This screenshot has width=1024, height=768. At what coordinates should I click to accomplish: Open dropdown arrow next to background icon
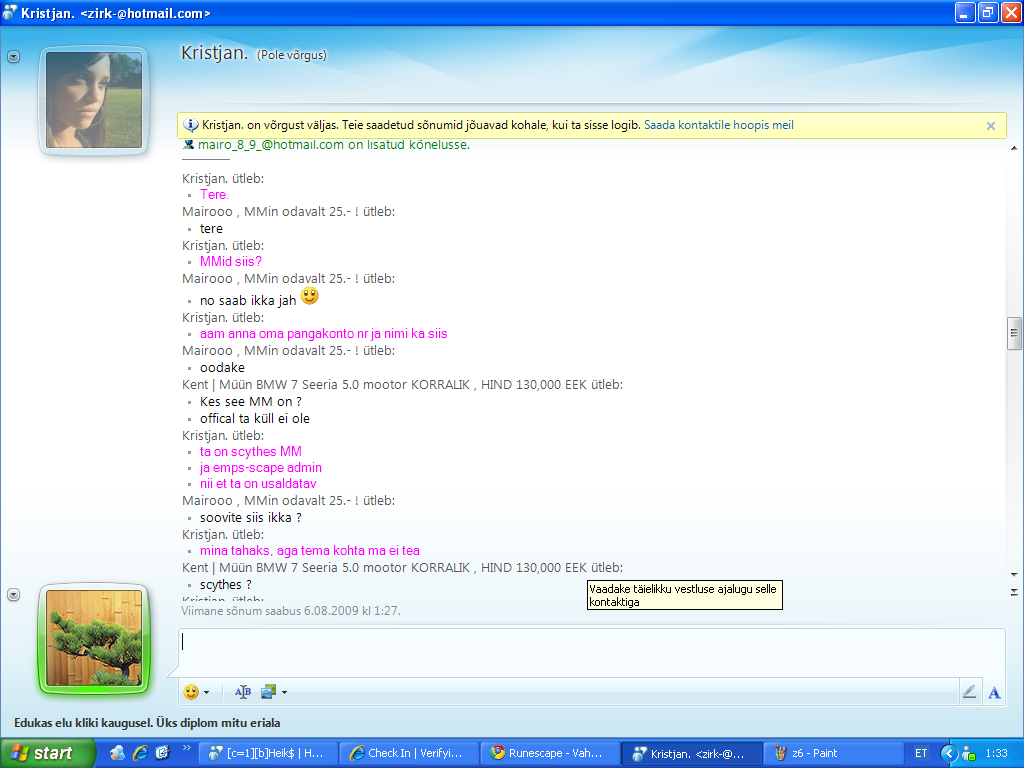284,692
